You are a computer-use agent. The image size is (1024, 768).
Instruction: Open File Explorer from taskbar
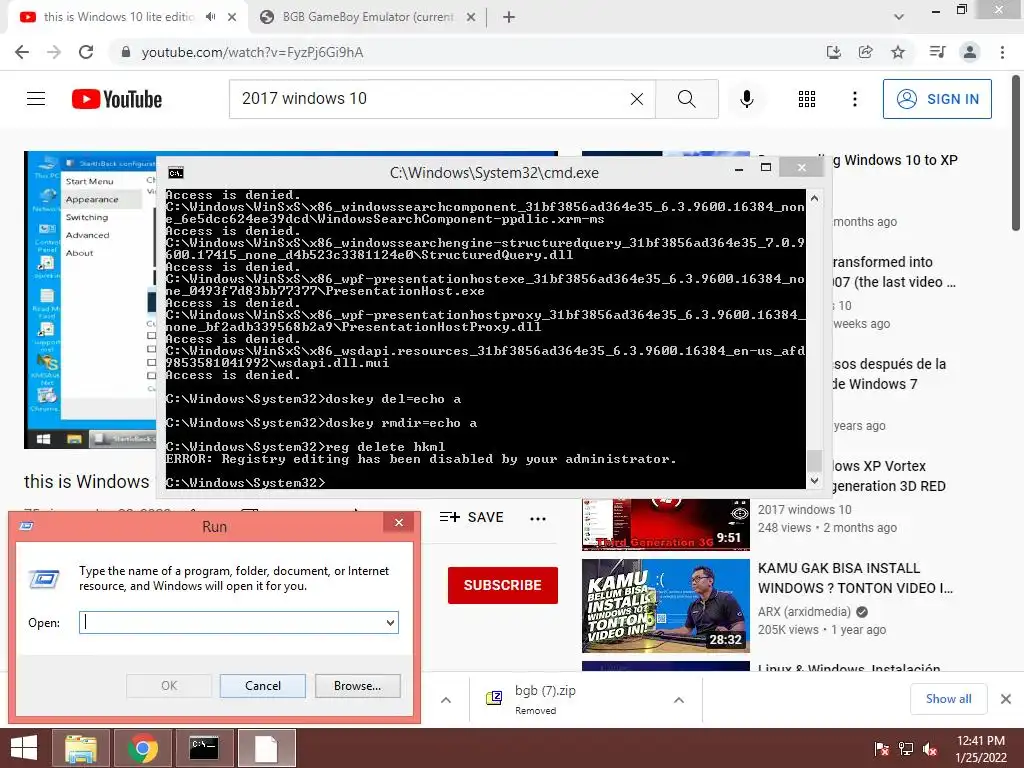(x=80, y=748)
